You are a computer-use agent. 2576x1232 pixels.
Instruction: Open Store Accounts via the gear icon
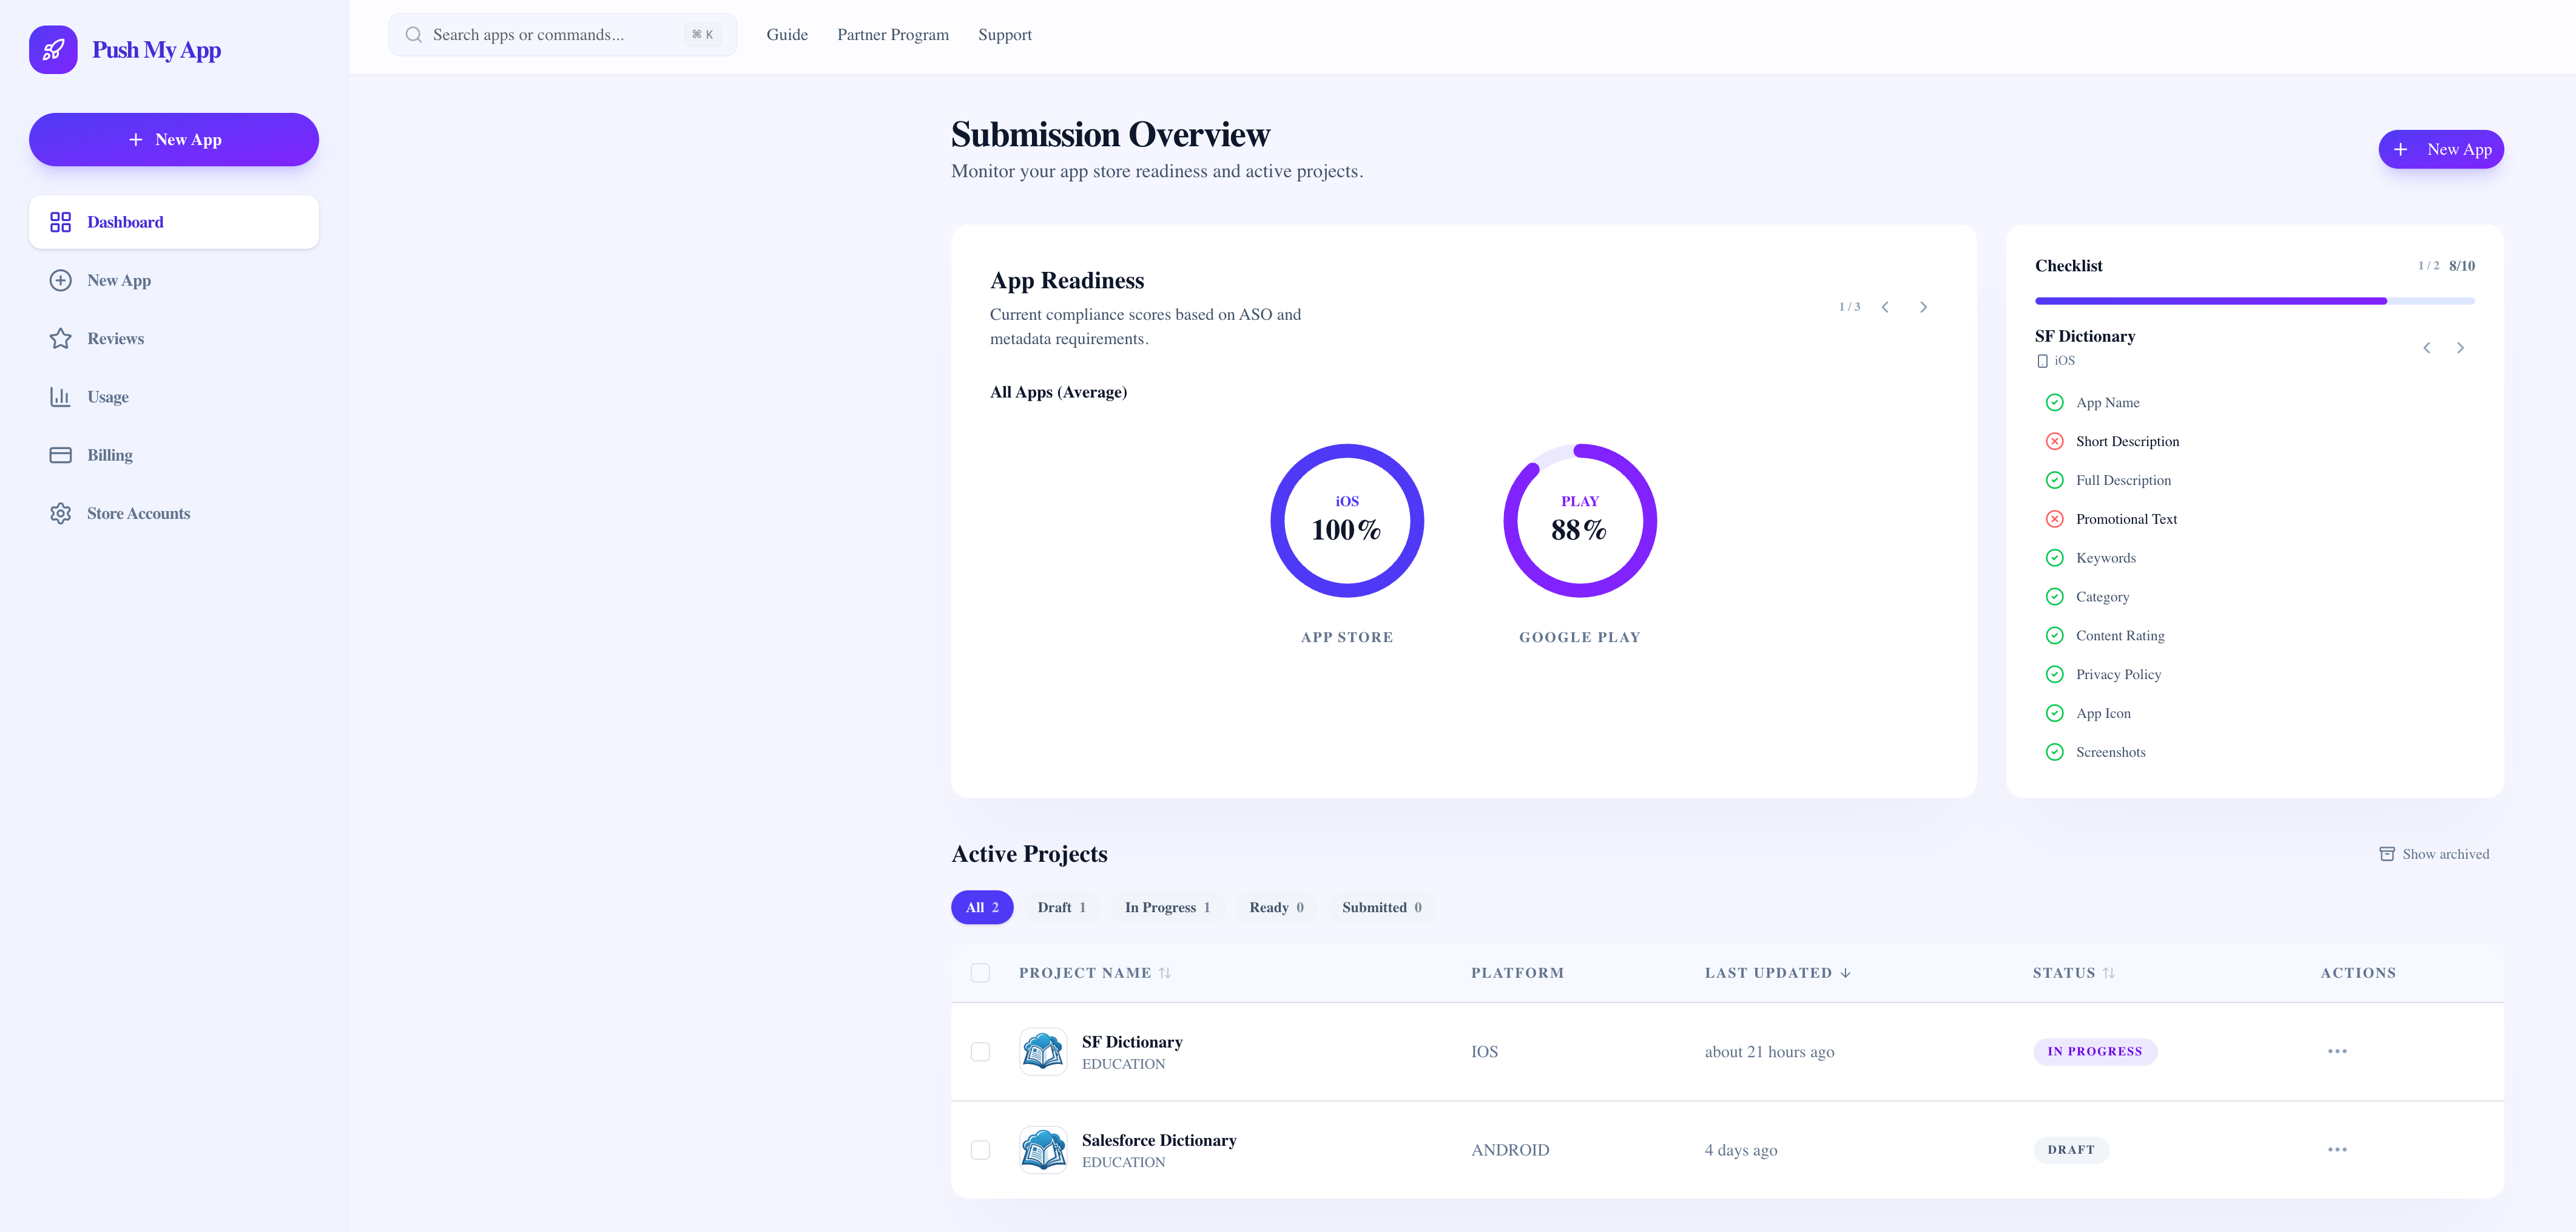point(60,513)
